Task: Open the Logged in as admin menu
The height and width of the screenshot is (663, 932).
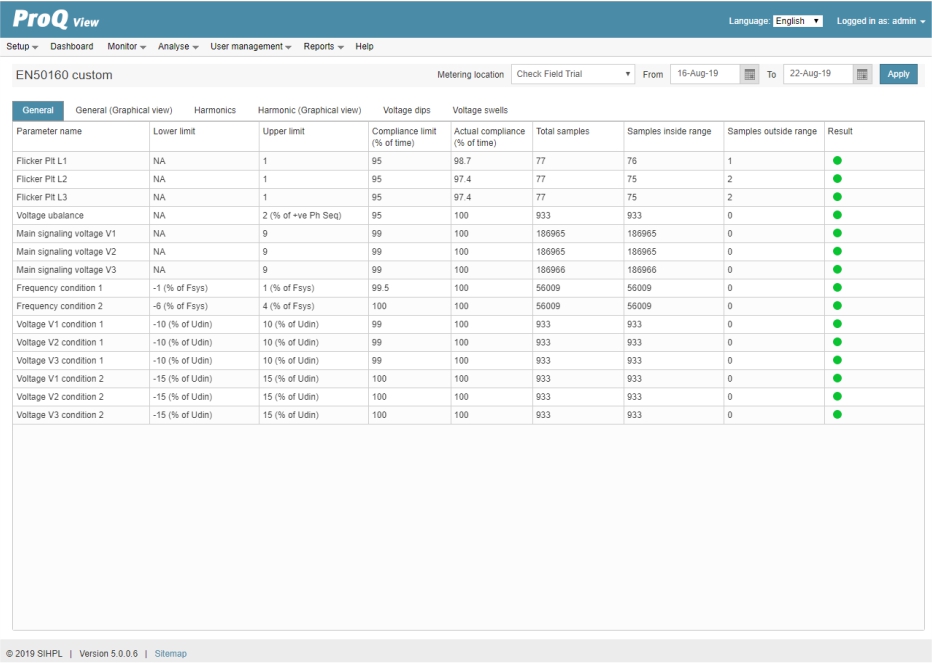Action: click(x=881, y=21)
